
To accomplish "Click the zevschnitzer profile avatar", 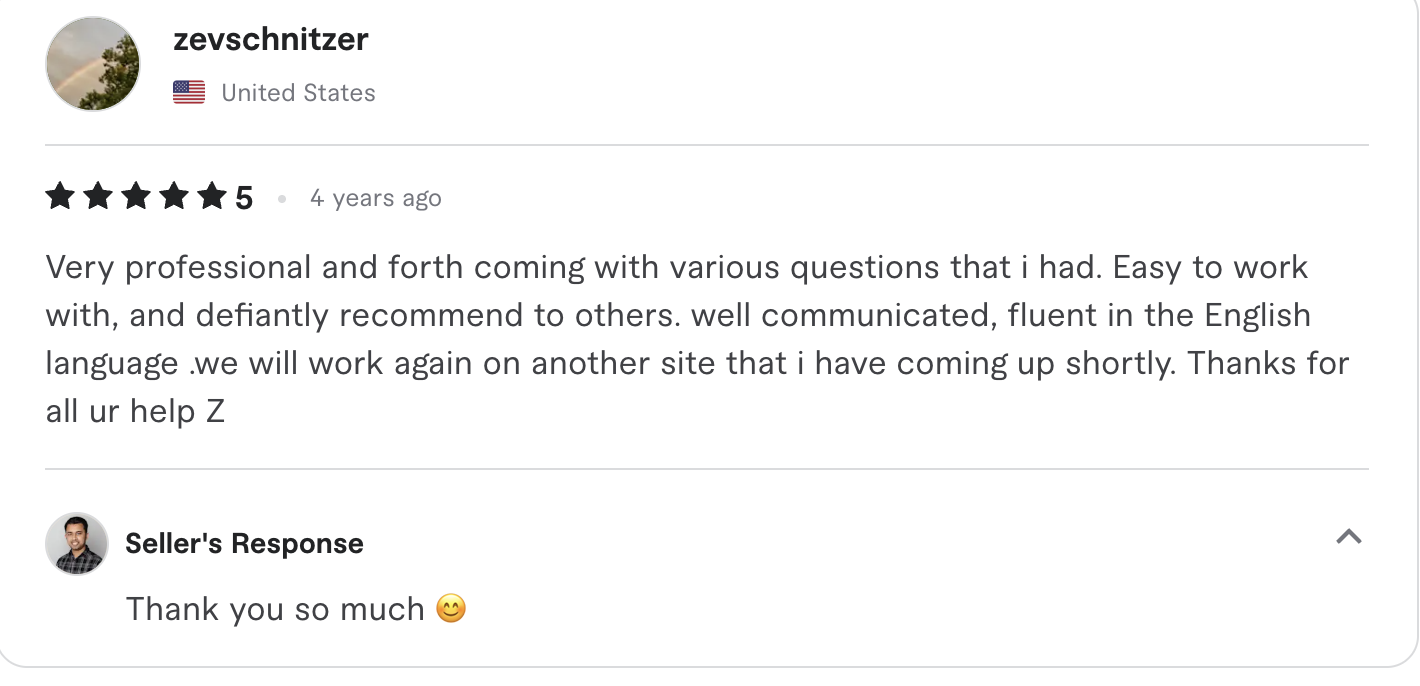I will 92,63.
